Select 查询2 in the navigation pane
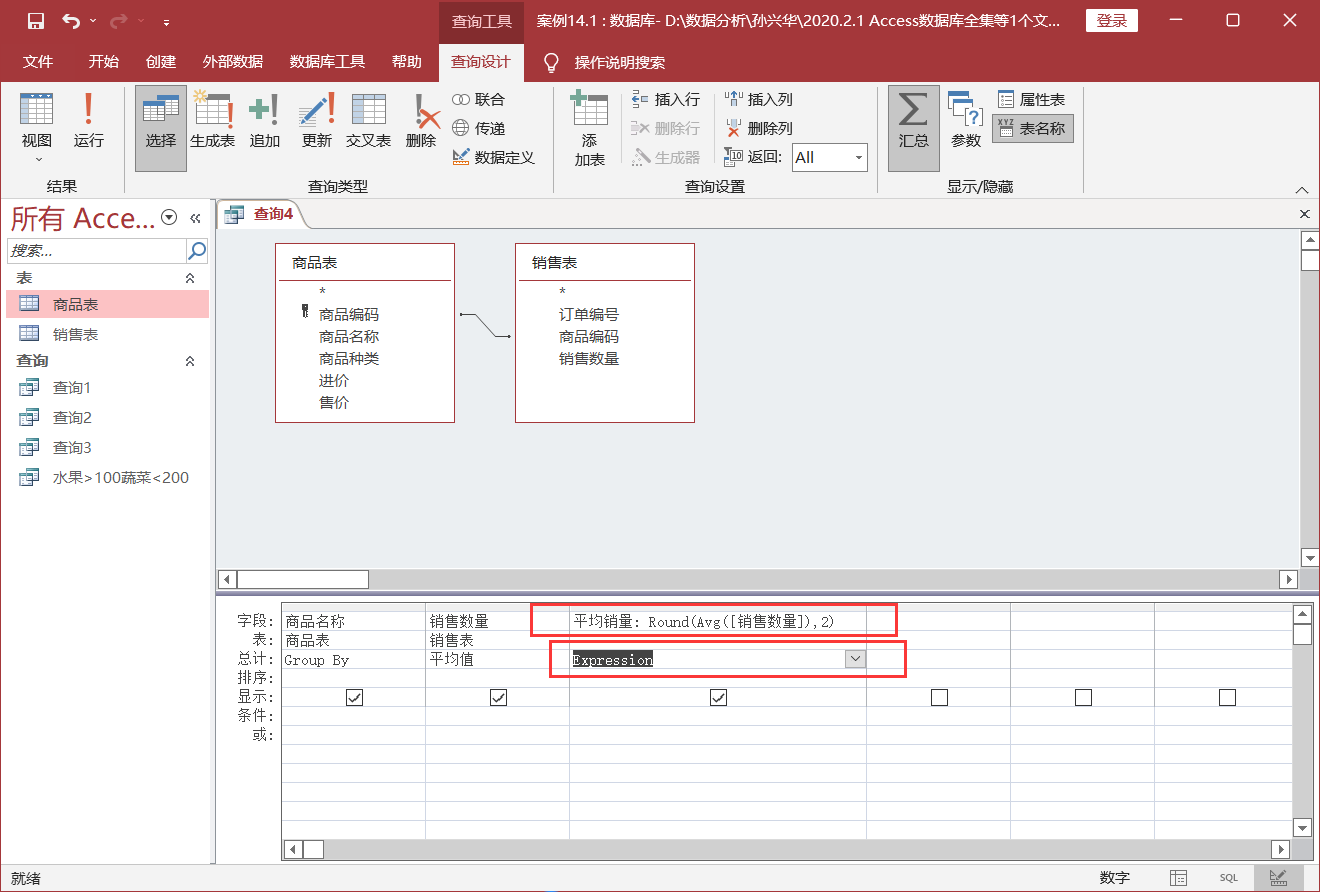 point(108,418)
